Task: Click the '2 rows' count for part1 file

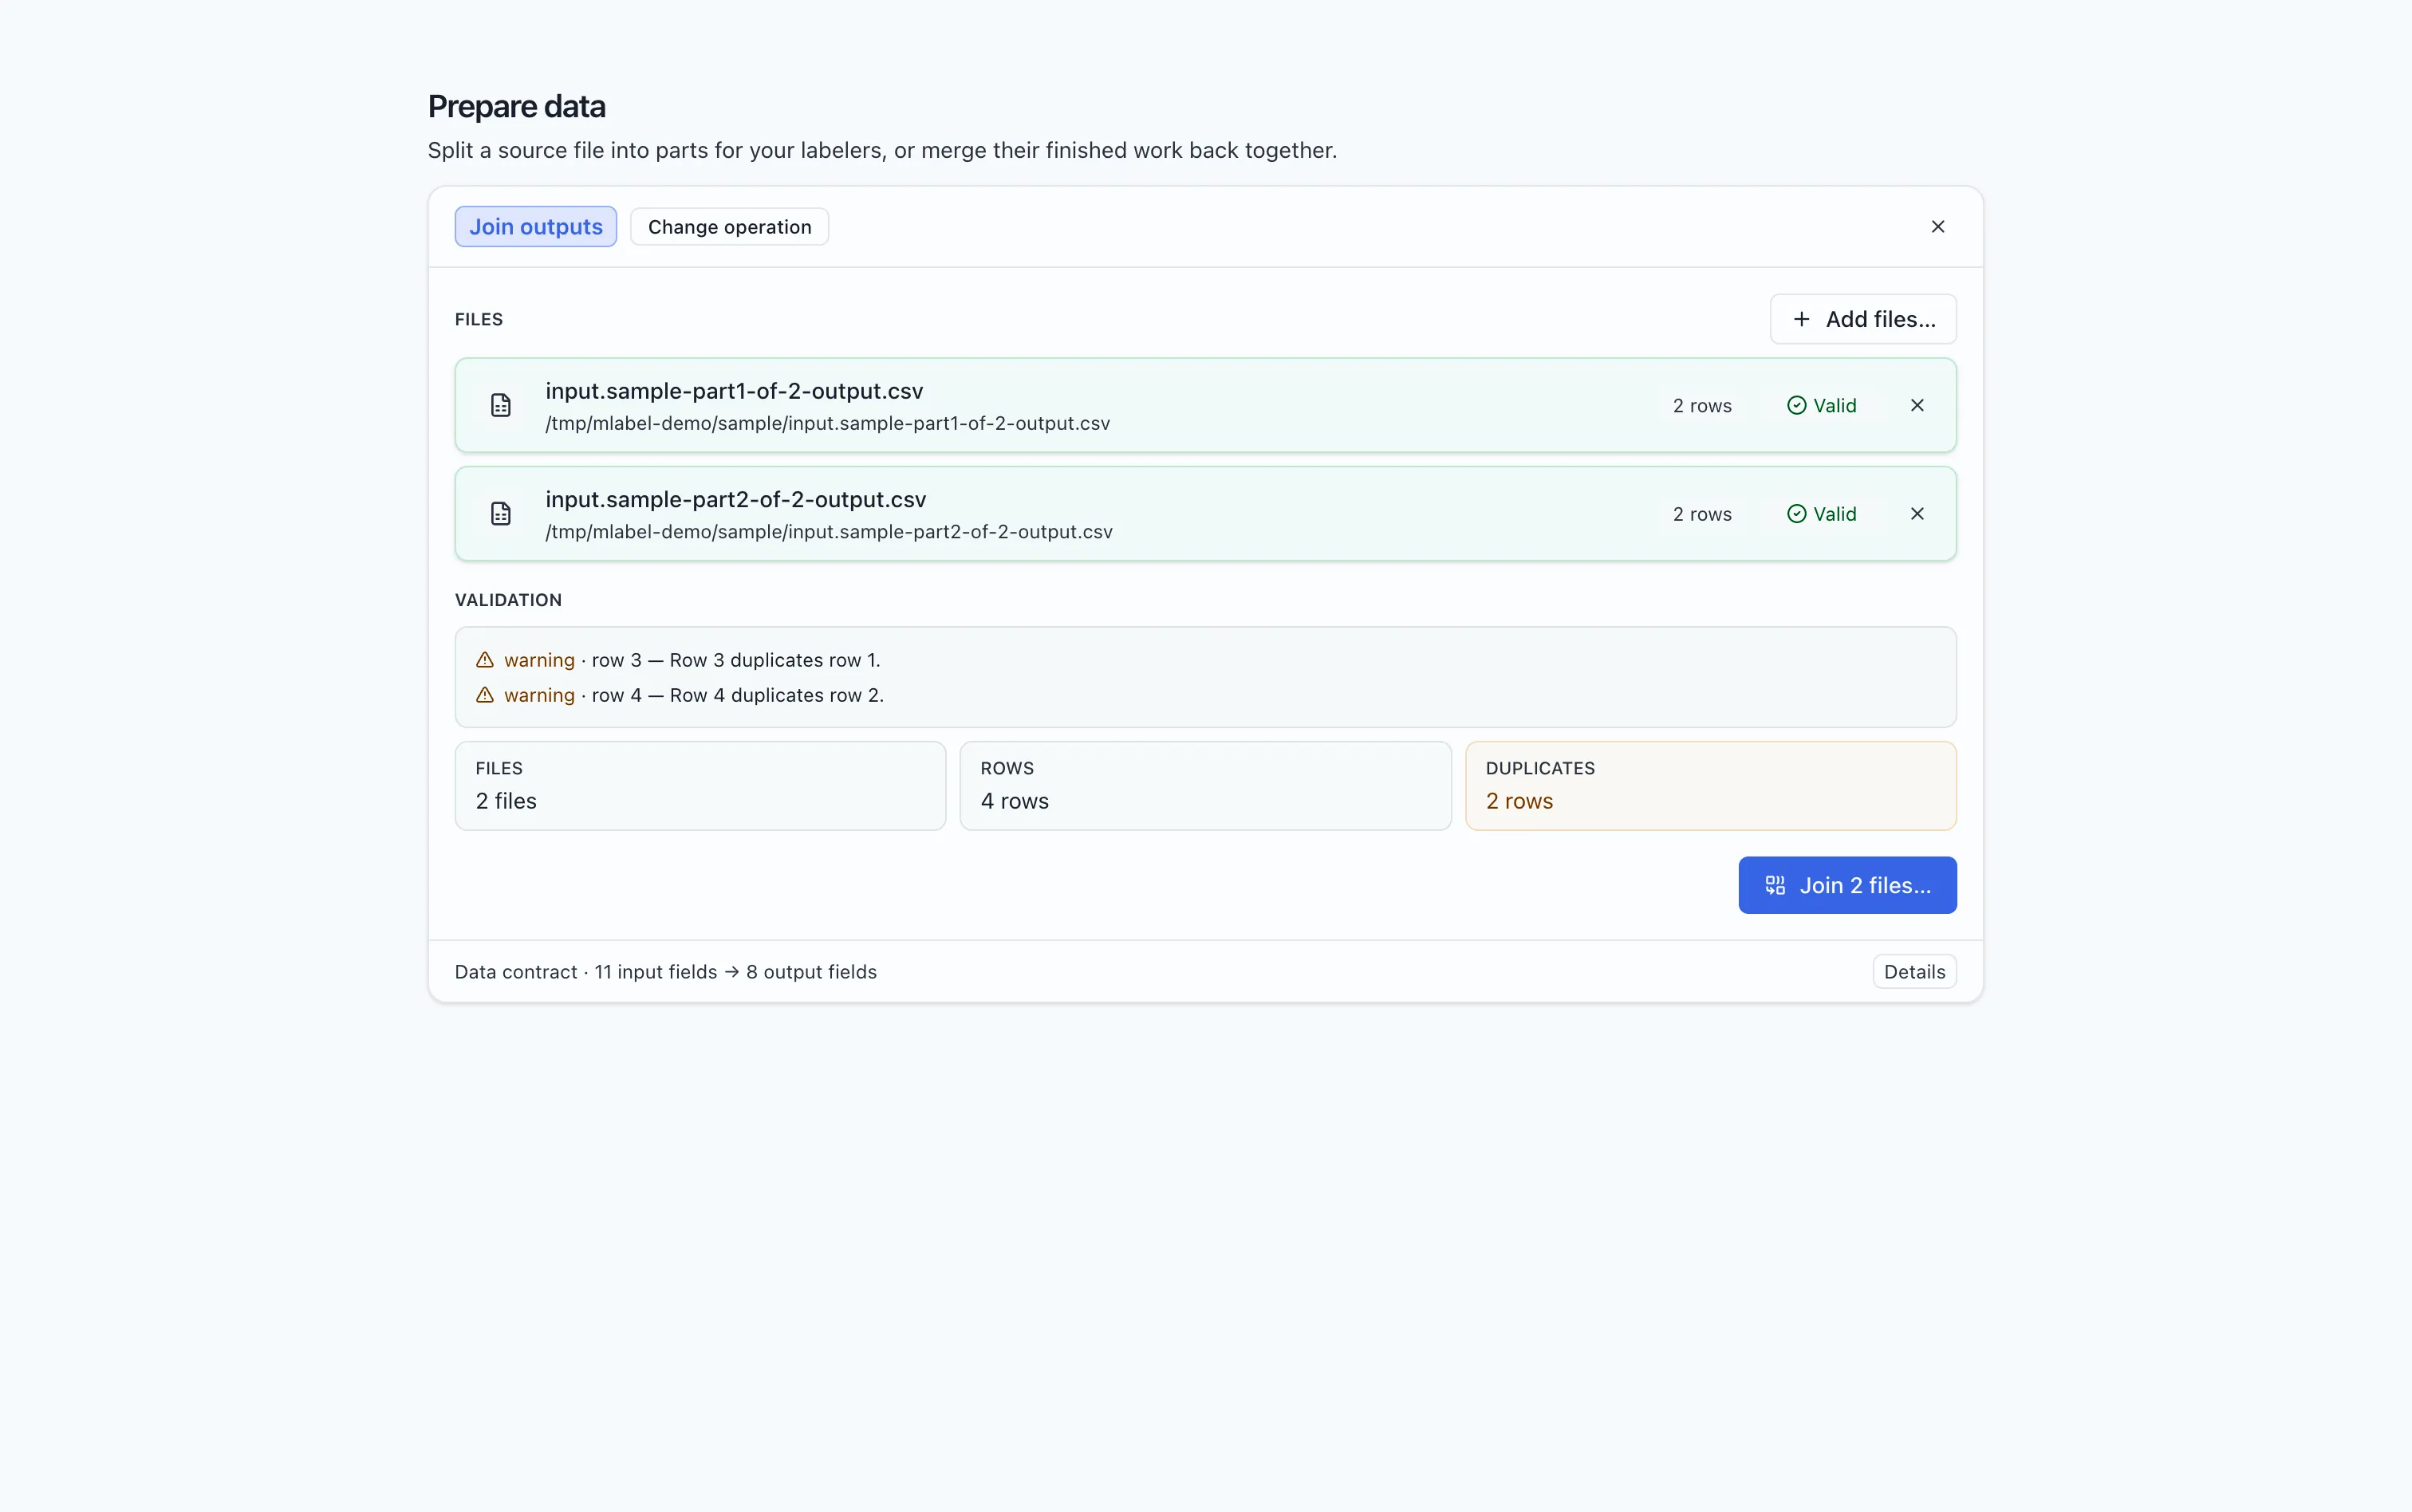Action: [x=1702, y=406]
